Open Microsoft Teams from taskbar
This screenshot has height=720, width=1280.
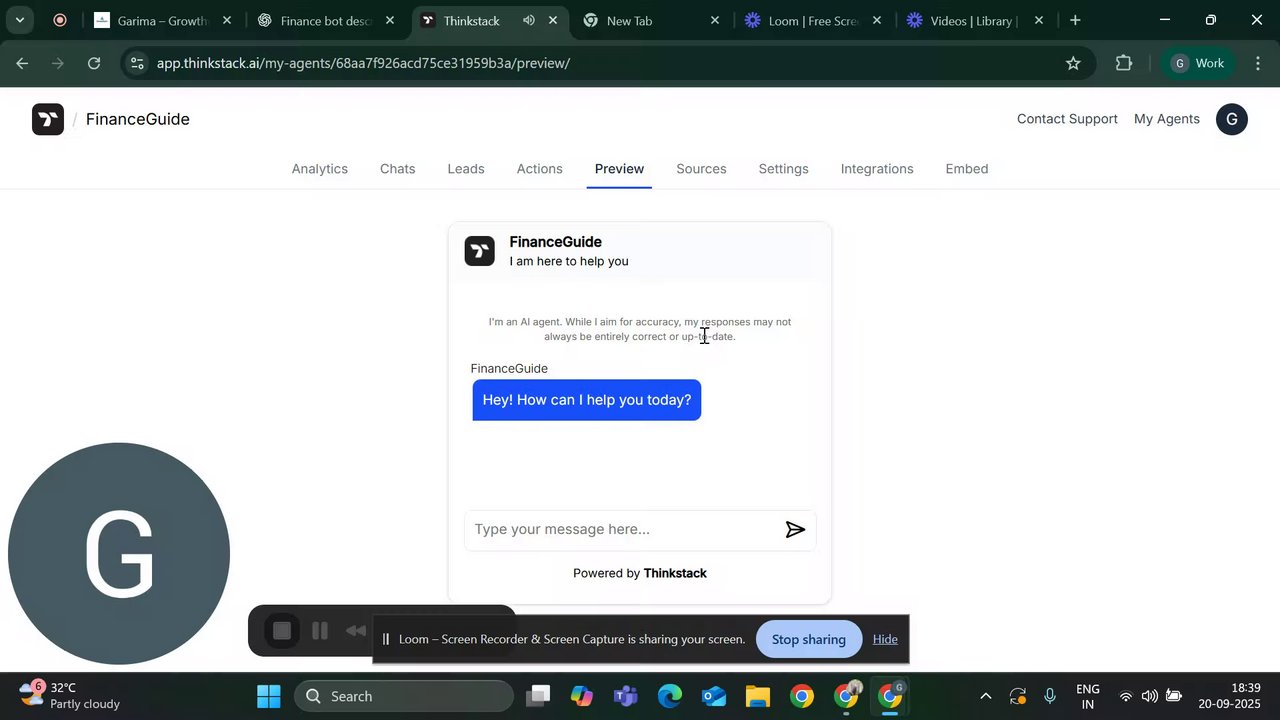626,696
